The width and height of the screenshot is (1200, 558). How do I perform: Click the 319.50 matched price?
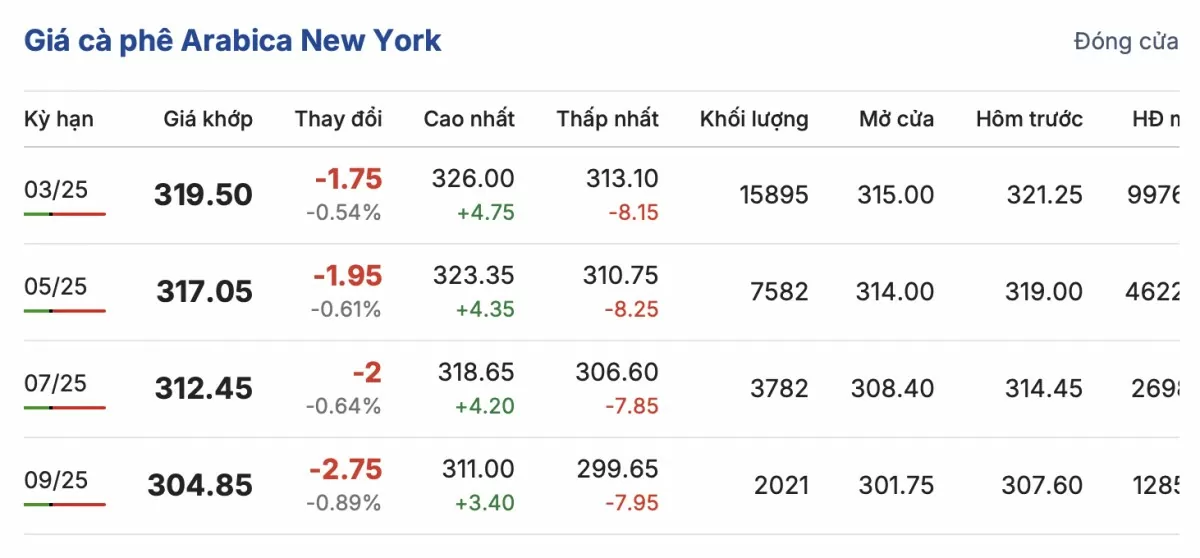coord(203,195)
